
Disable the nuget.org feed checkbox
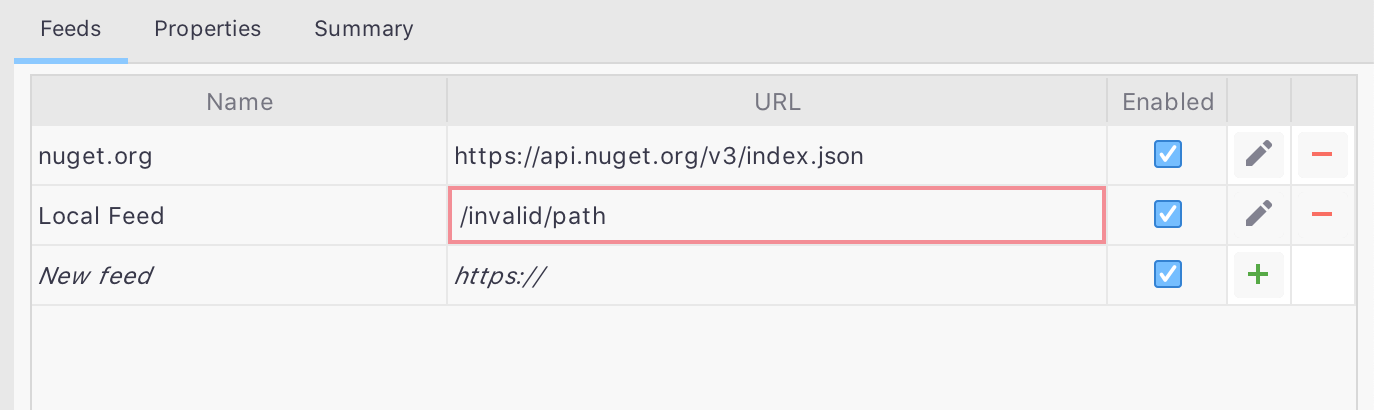click(1167, 155)
